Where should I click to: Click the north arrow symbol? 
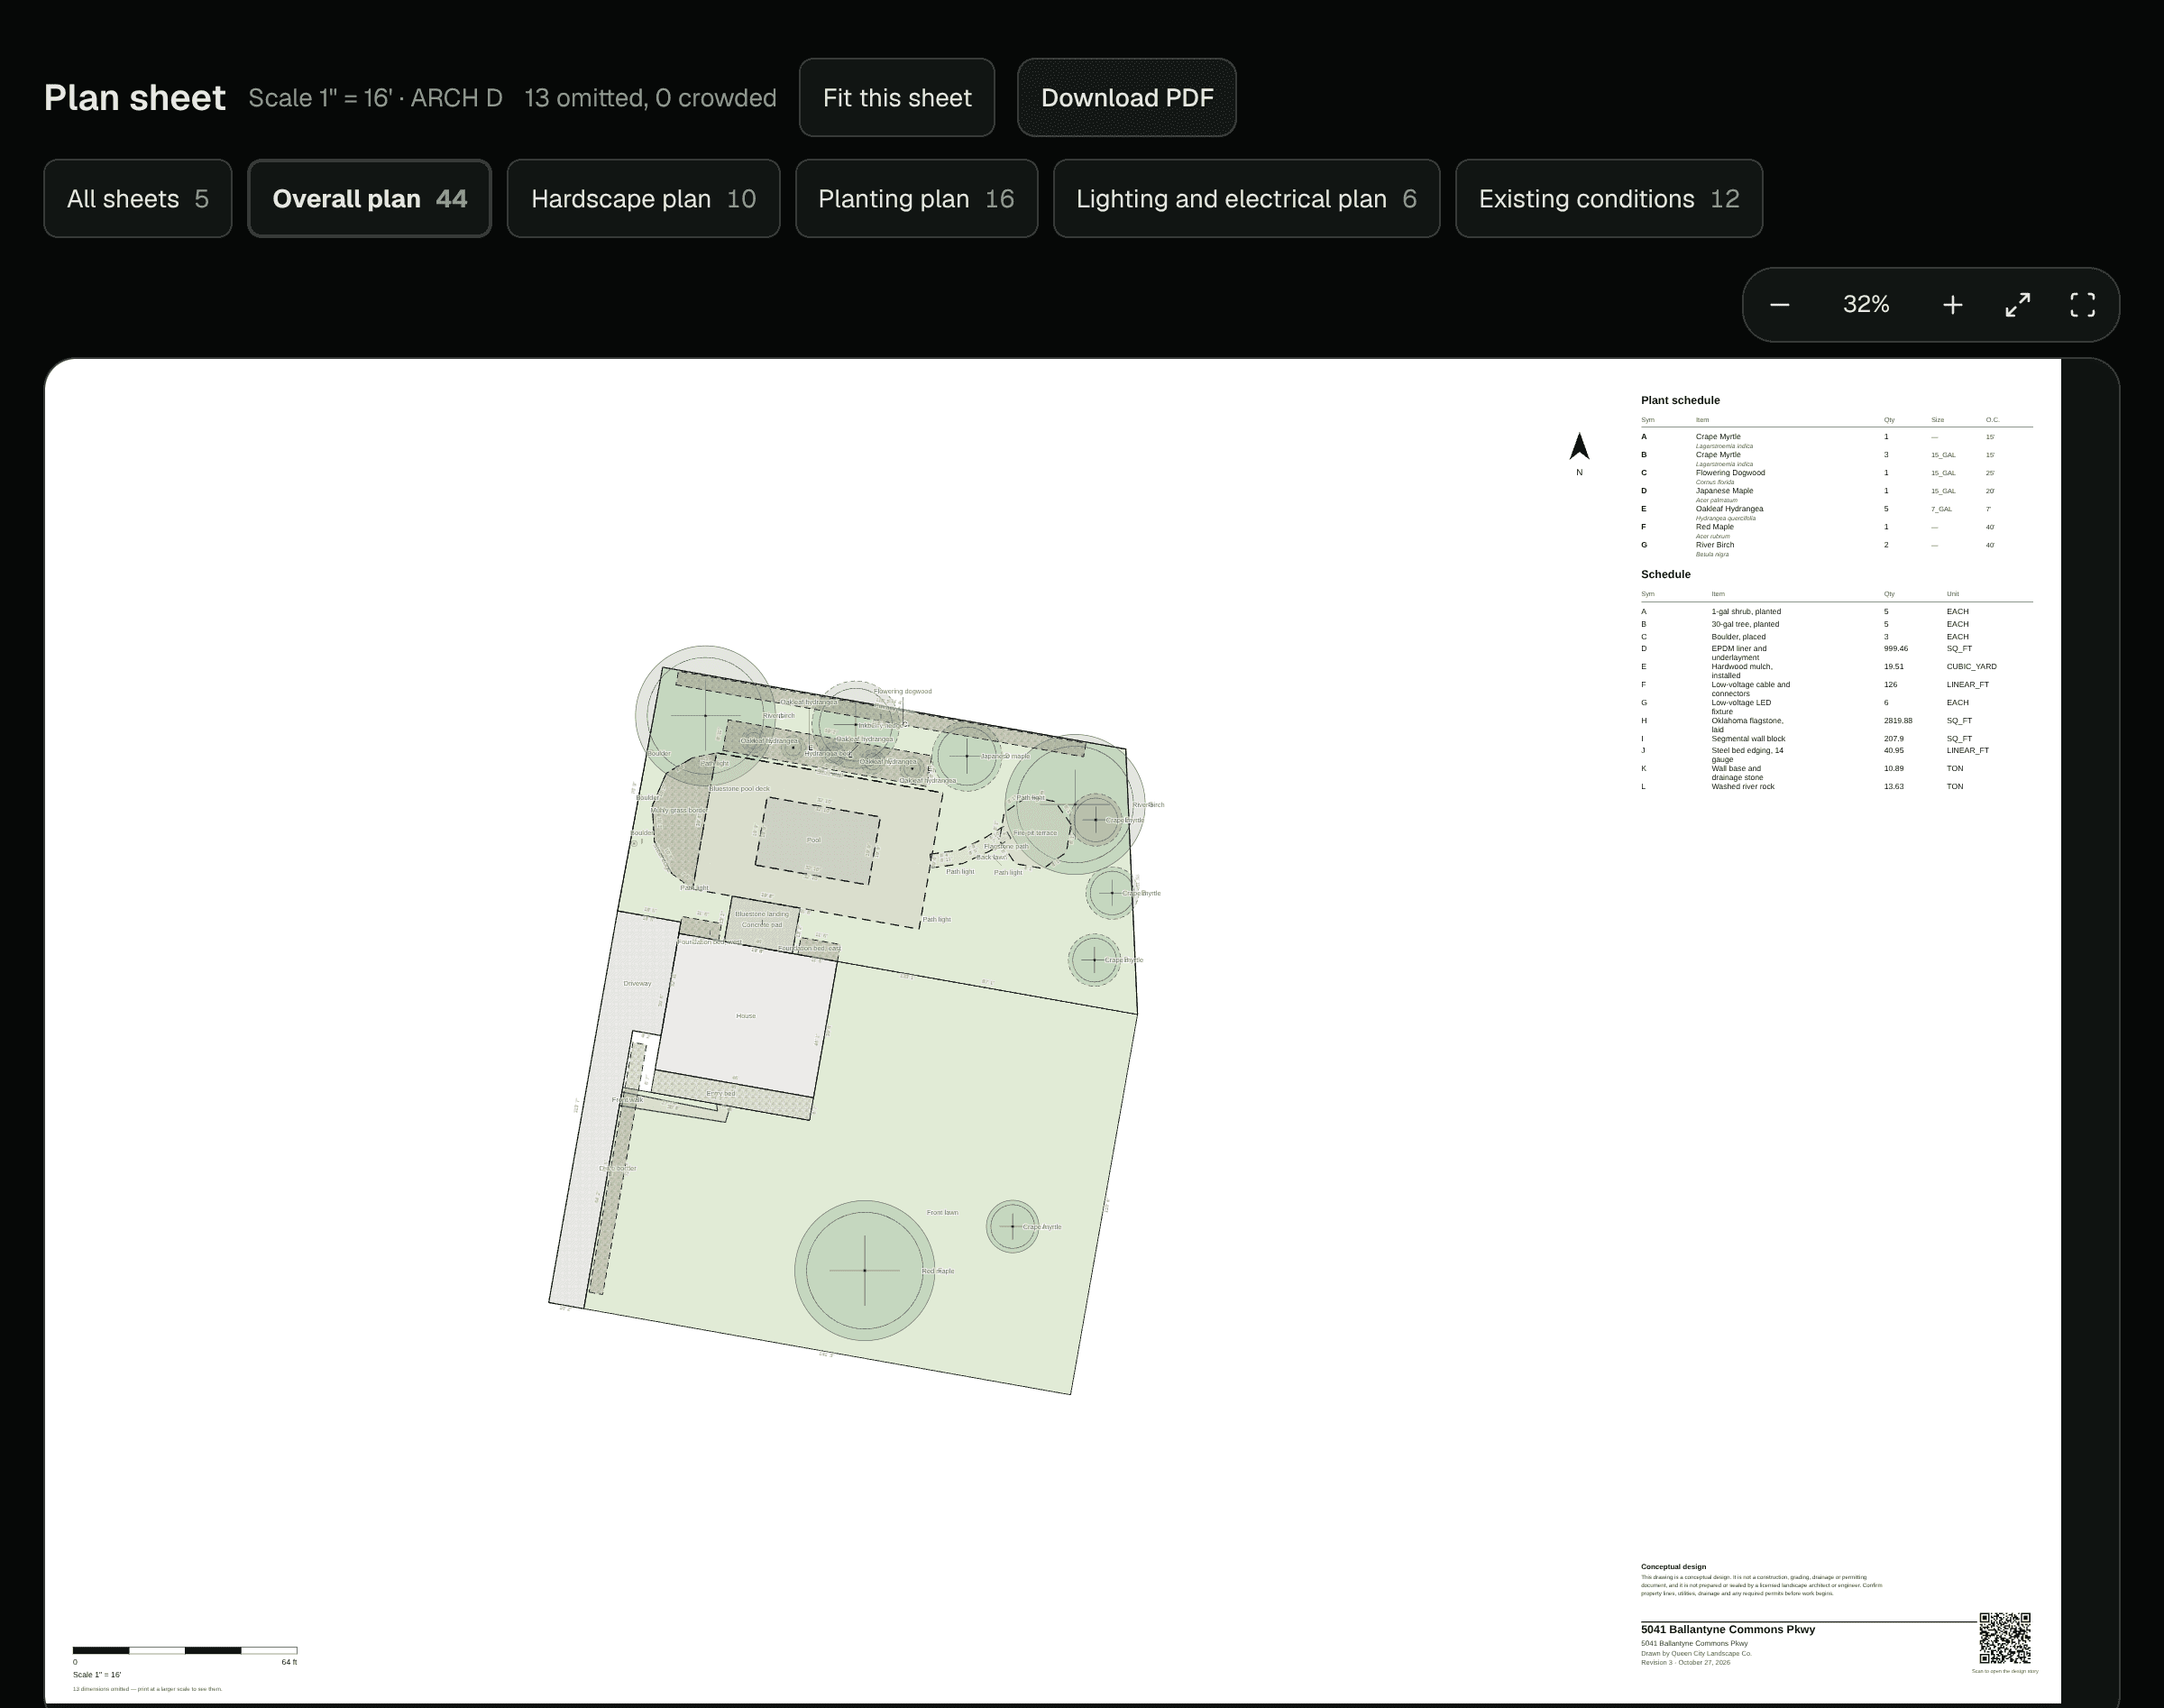1579,447
